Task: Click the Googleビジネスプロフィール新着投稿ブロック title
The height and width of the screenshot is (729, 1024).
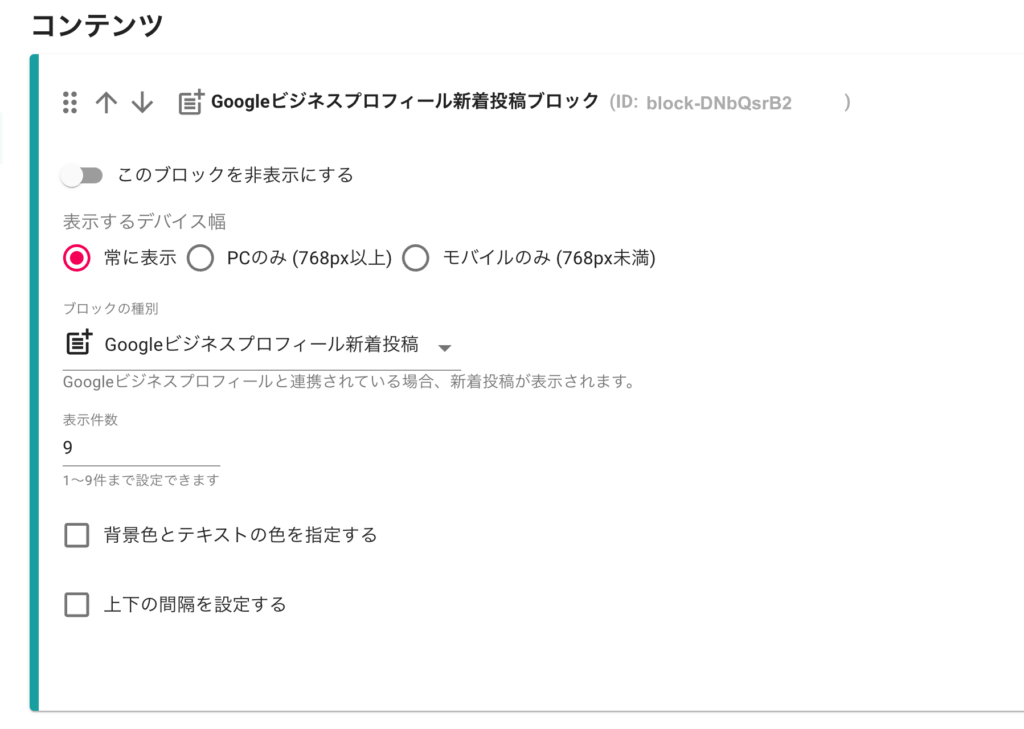Action: 405,101
